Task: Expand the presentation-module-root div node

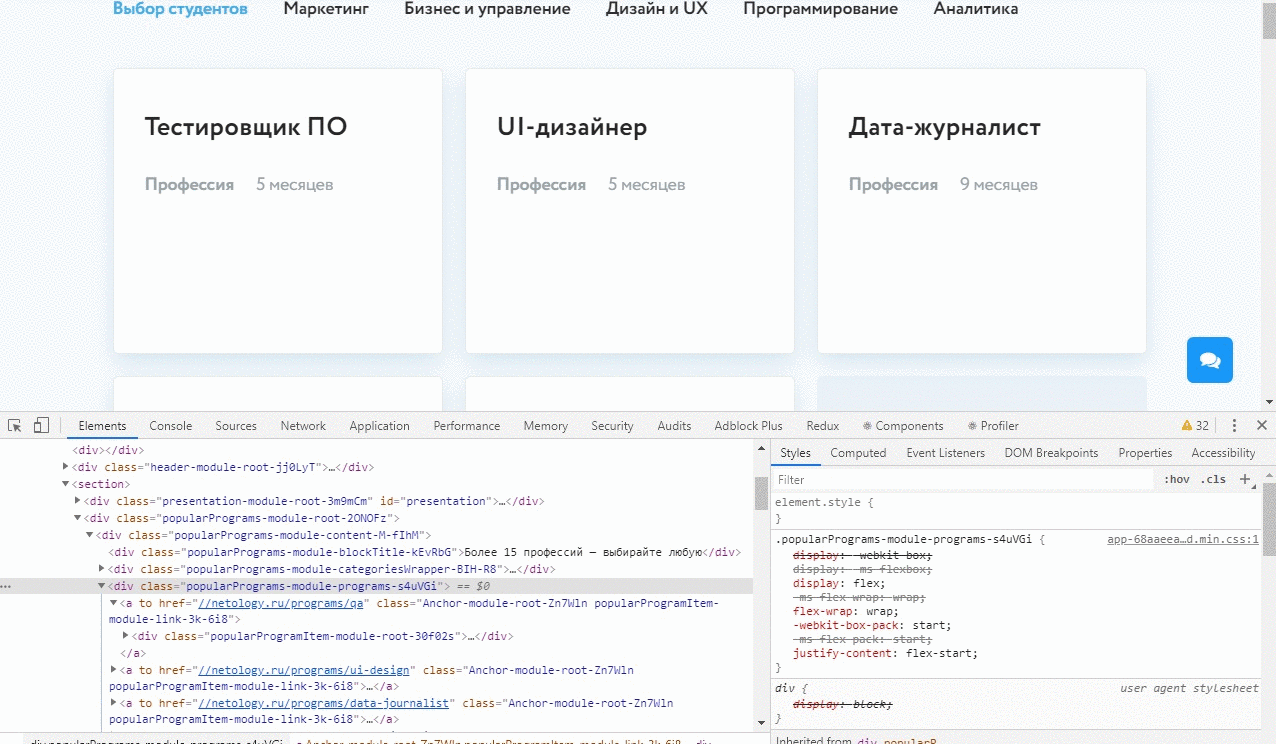Action: pyautogui.click(x=78, y=501)
